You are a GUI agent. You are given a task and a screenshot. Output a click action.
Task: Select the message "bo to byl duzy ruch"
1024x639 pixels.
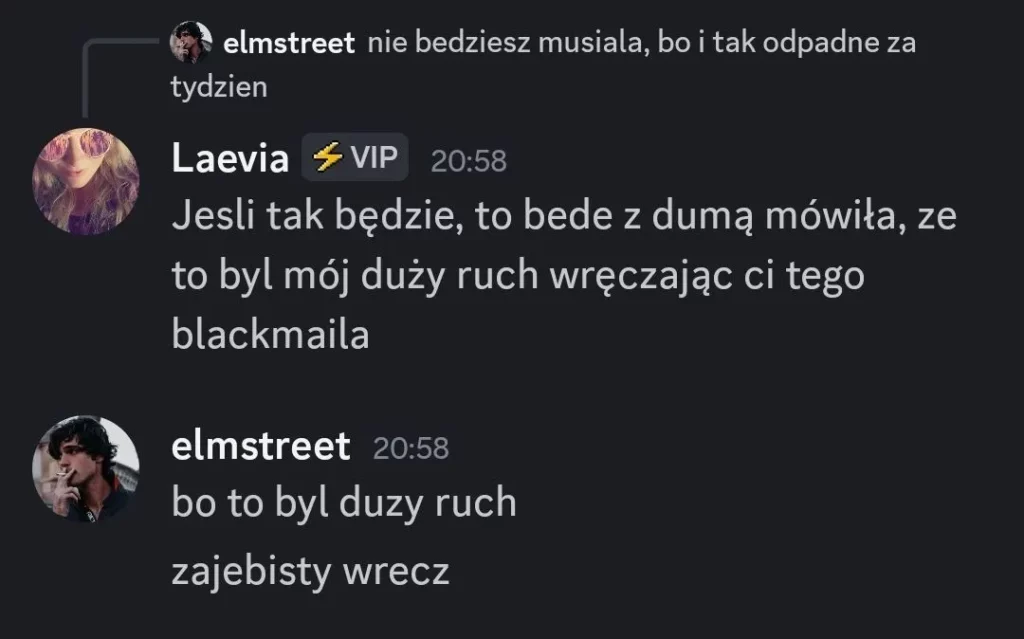tap(344, 502)
